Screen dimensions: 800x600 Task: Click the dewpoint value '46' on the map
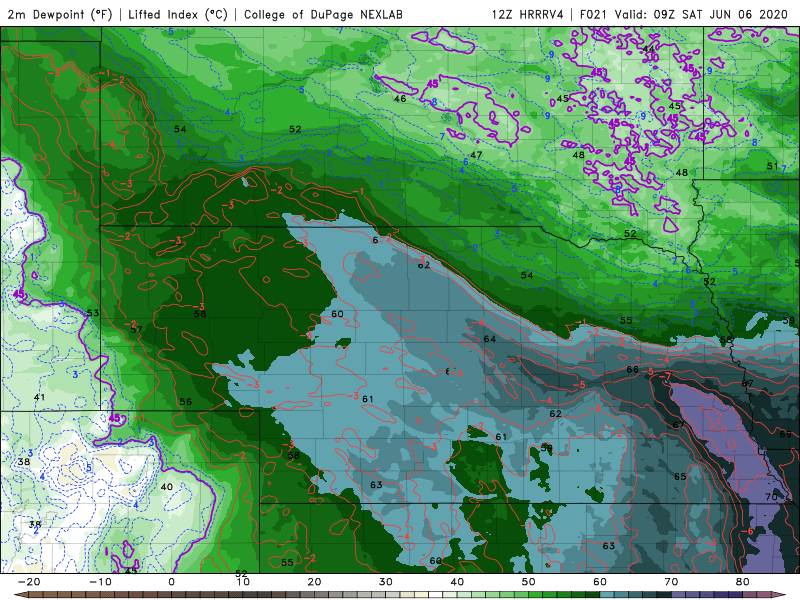coord(400,98)
